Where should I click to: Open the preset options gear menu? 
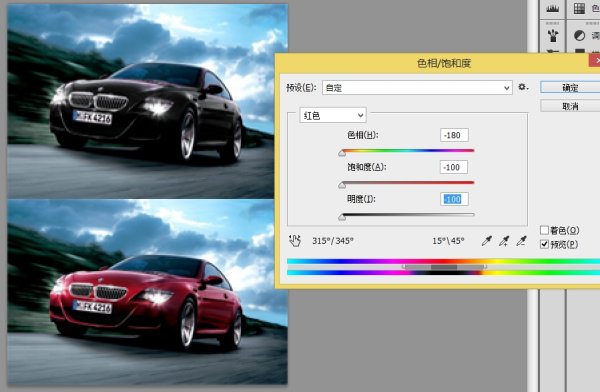coord(523,87)
